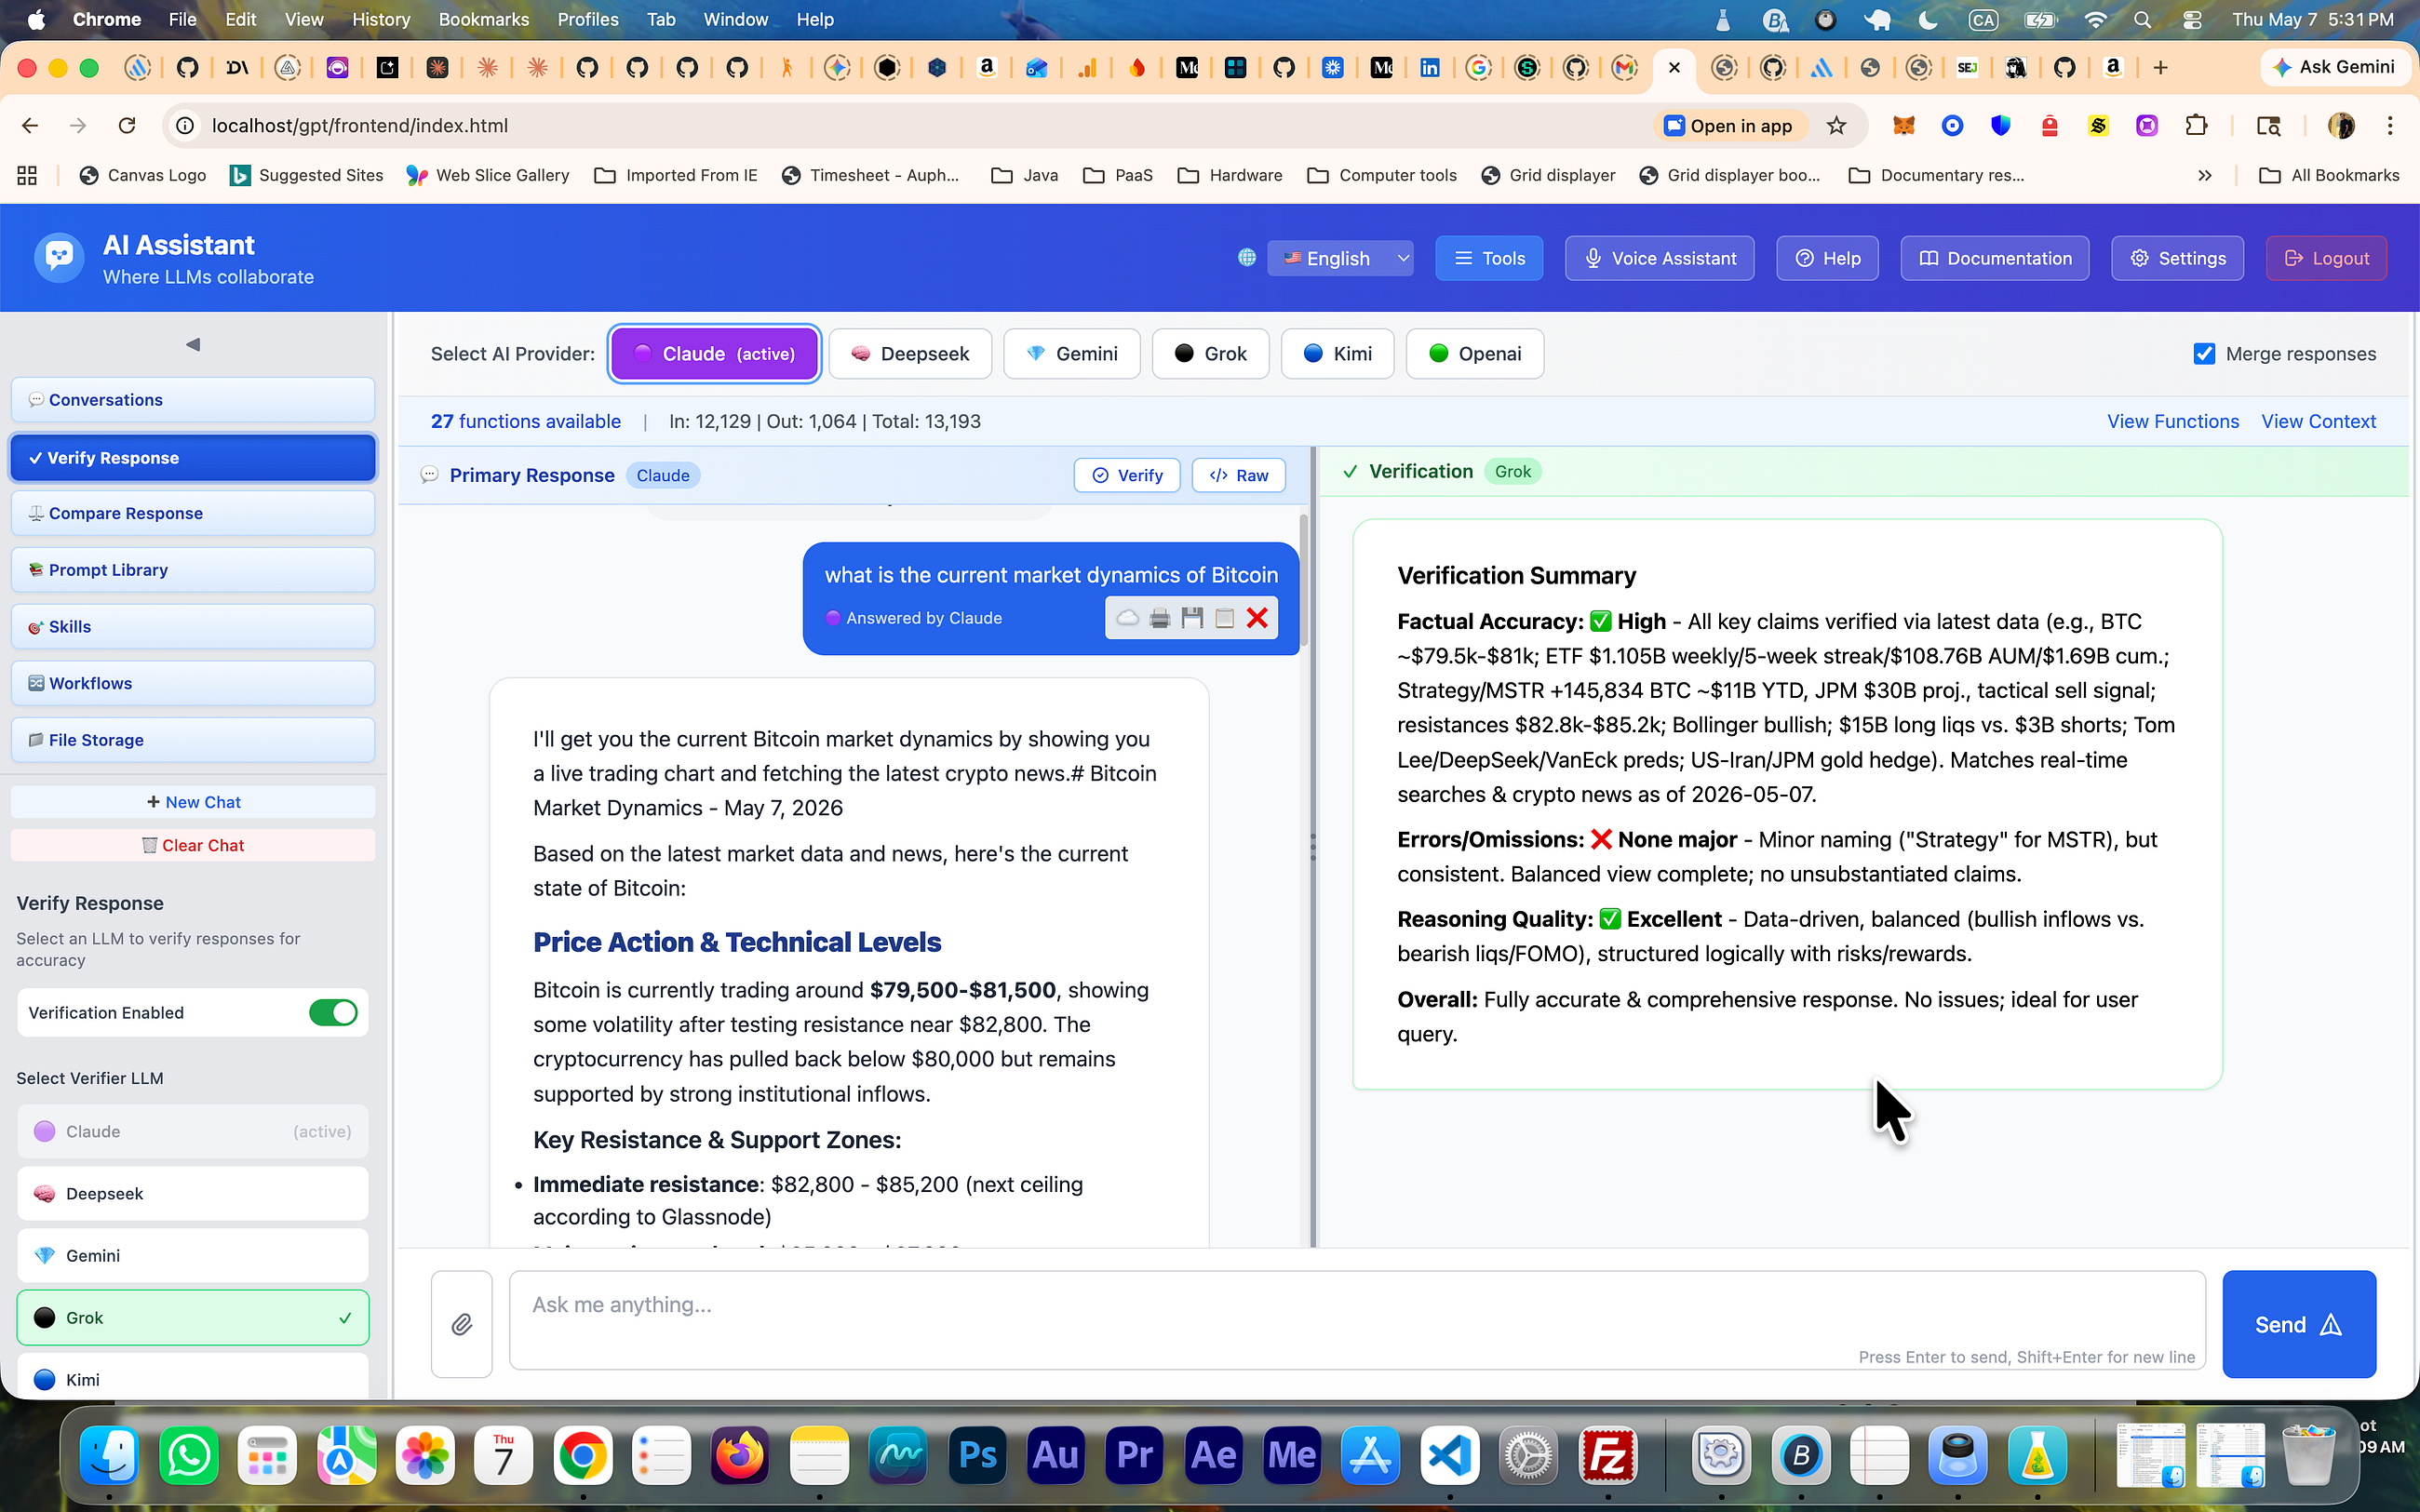Screen dimensions: 2420x1512
Task: Open Visual Studio Code from the Dock
Action: [x=1450, y=1454]
